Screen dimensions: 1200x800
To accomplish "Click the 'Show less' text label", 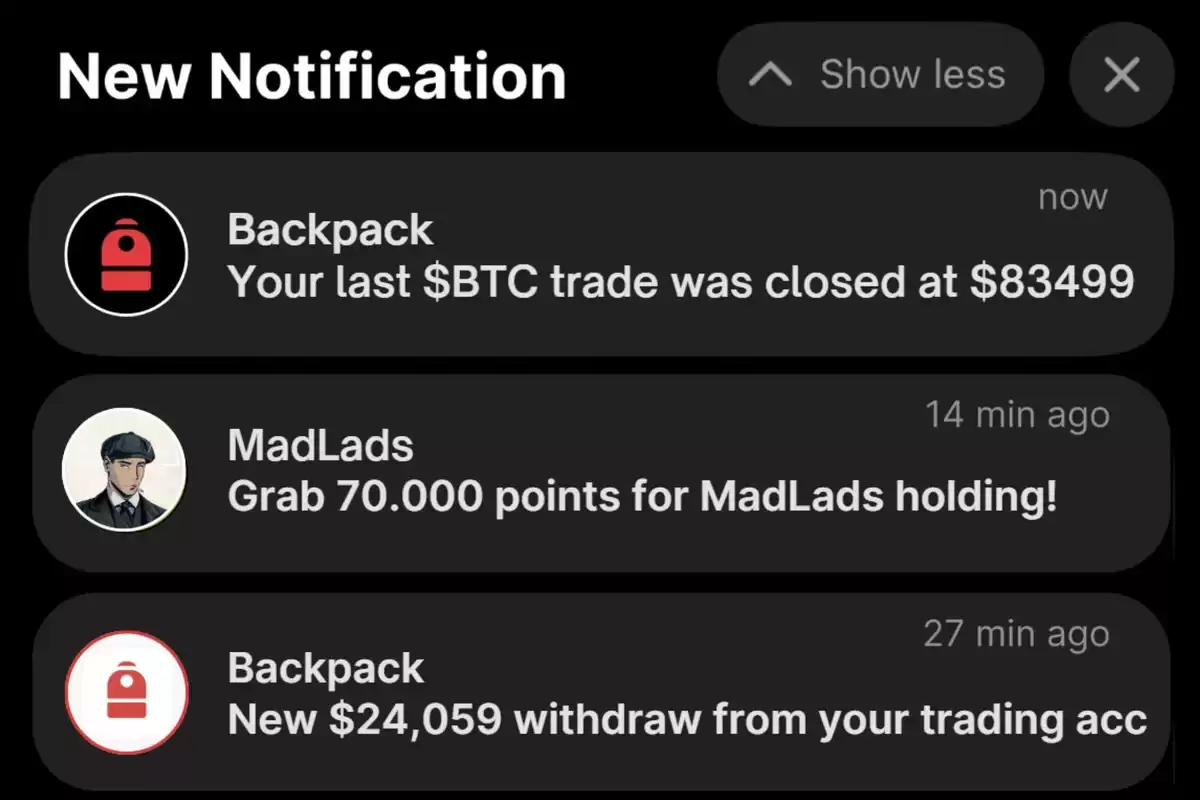I will (x=913, y=74).
